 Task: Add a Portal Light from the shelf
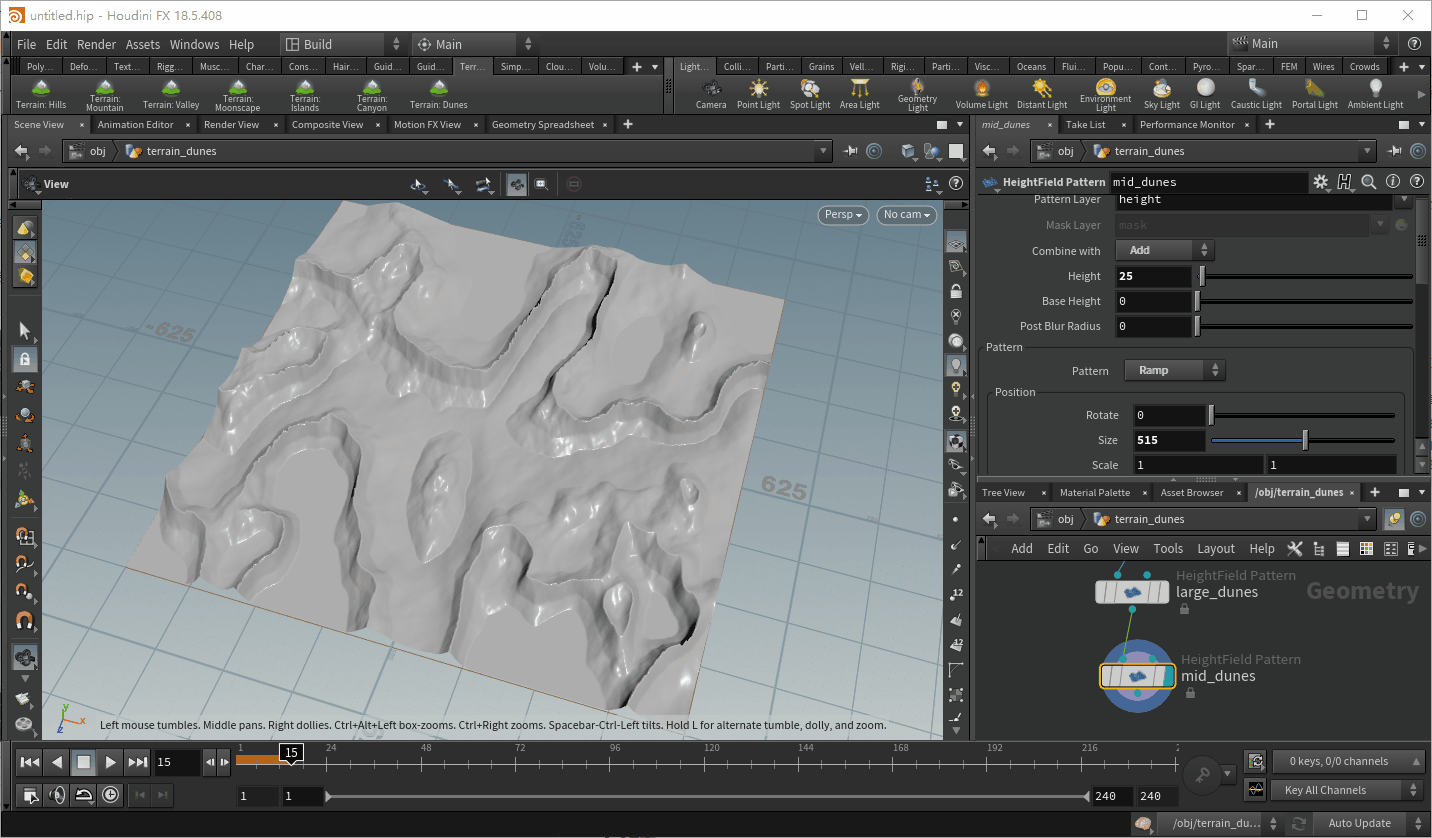(1314, 95)
